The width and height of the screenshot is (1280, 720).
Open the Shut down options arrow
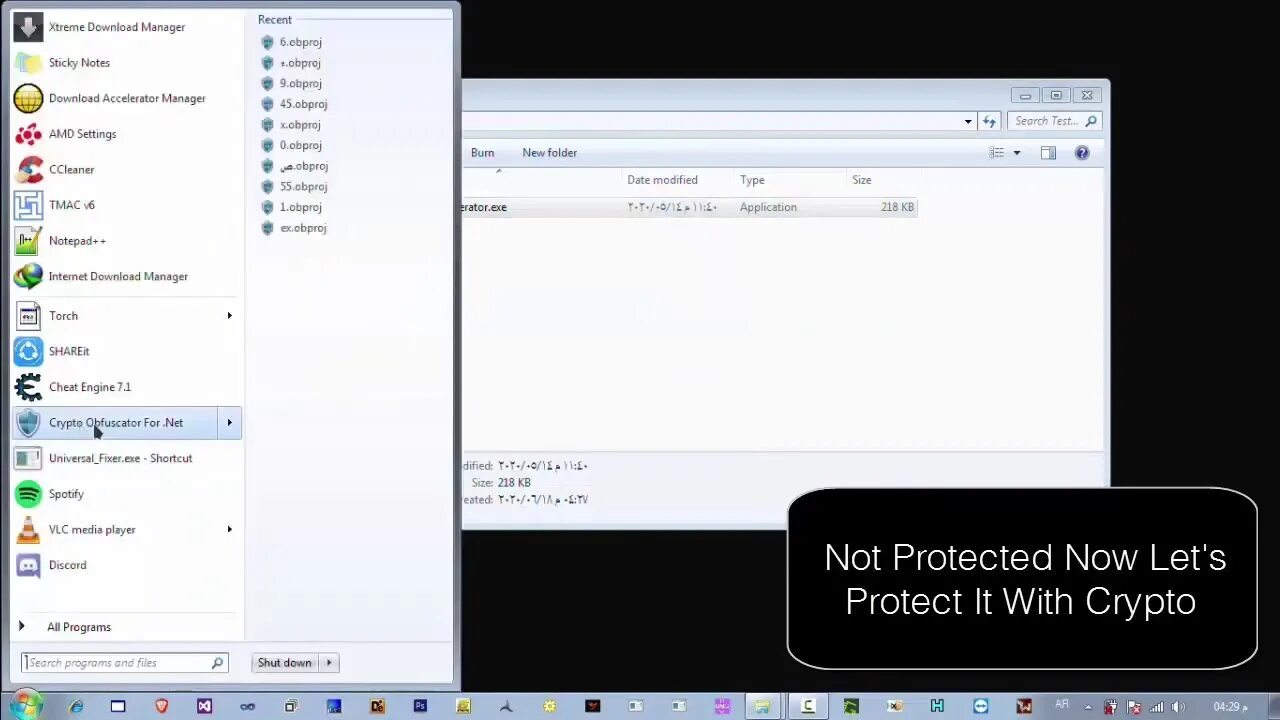tap(329, 663)
